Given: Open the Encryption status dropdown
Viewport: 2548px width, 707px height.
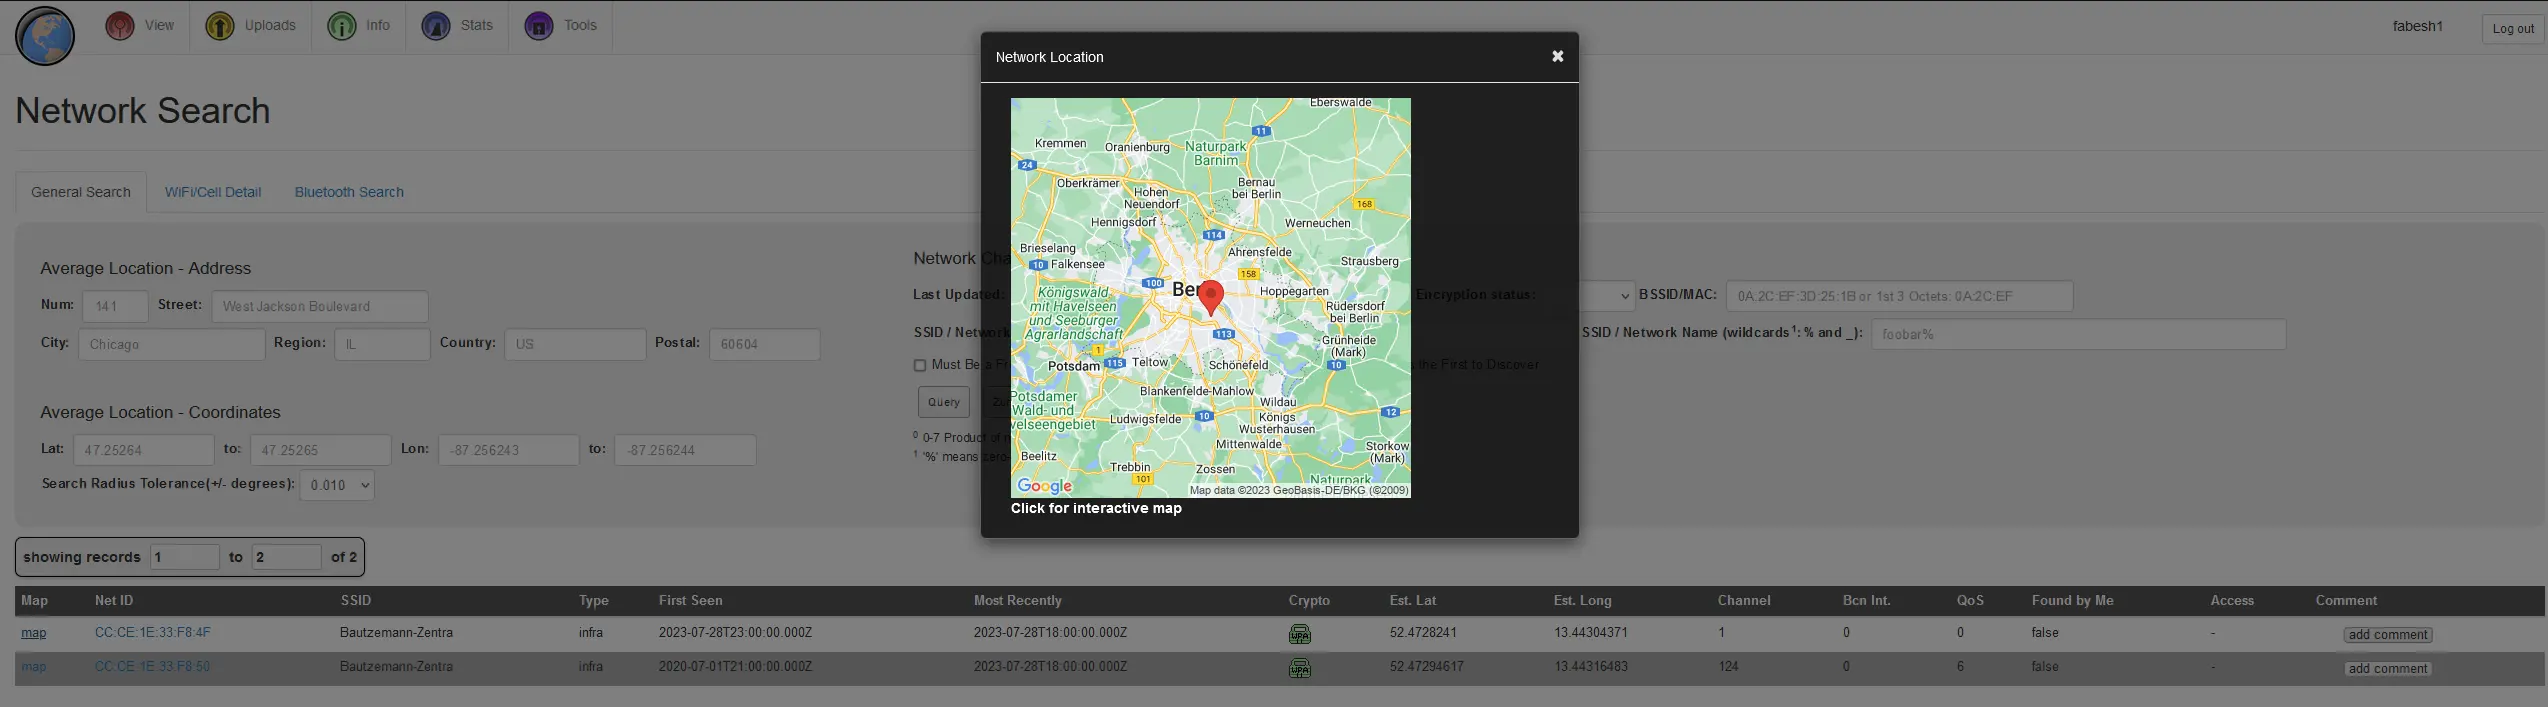Looking at the screenshot, I should point(1606,296).
